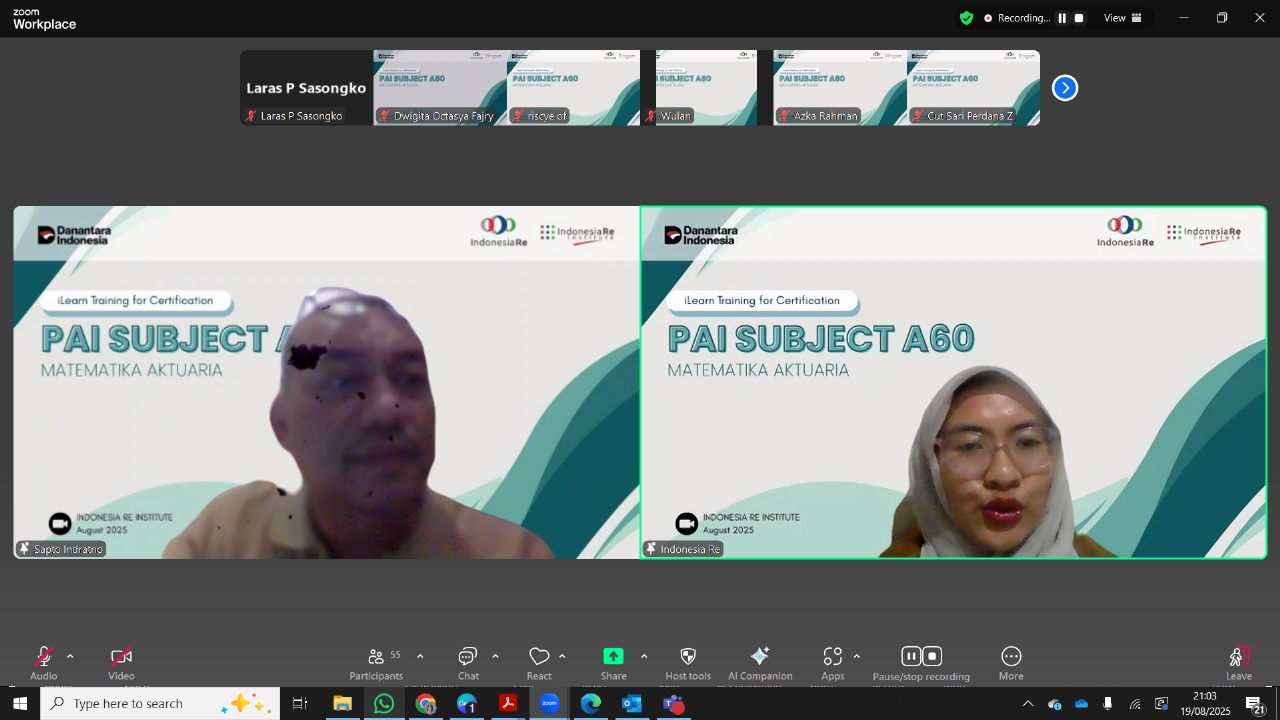This screenshot has height=720, width=1280.
Task: Open the Chat window
Action: pos(468,662)
